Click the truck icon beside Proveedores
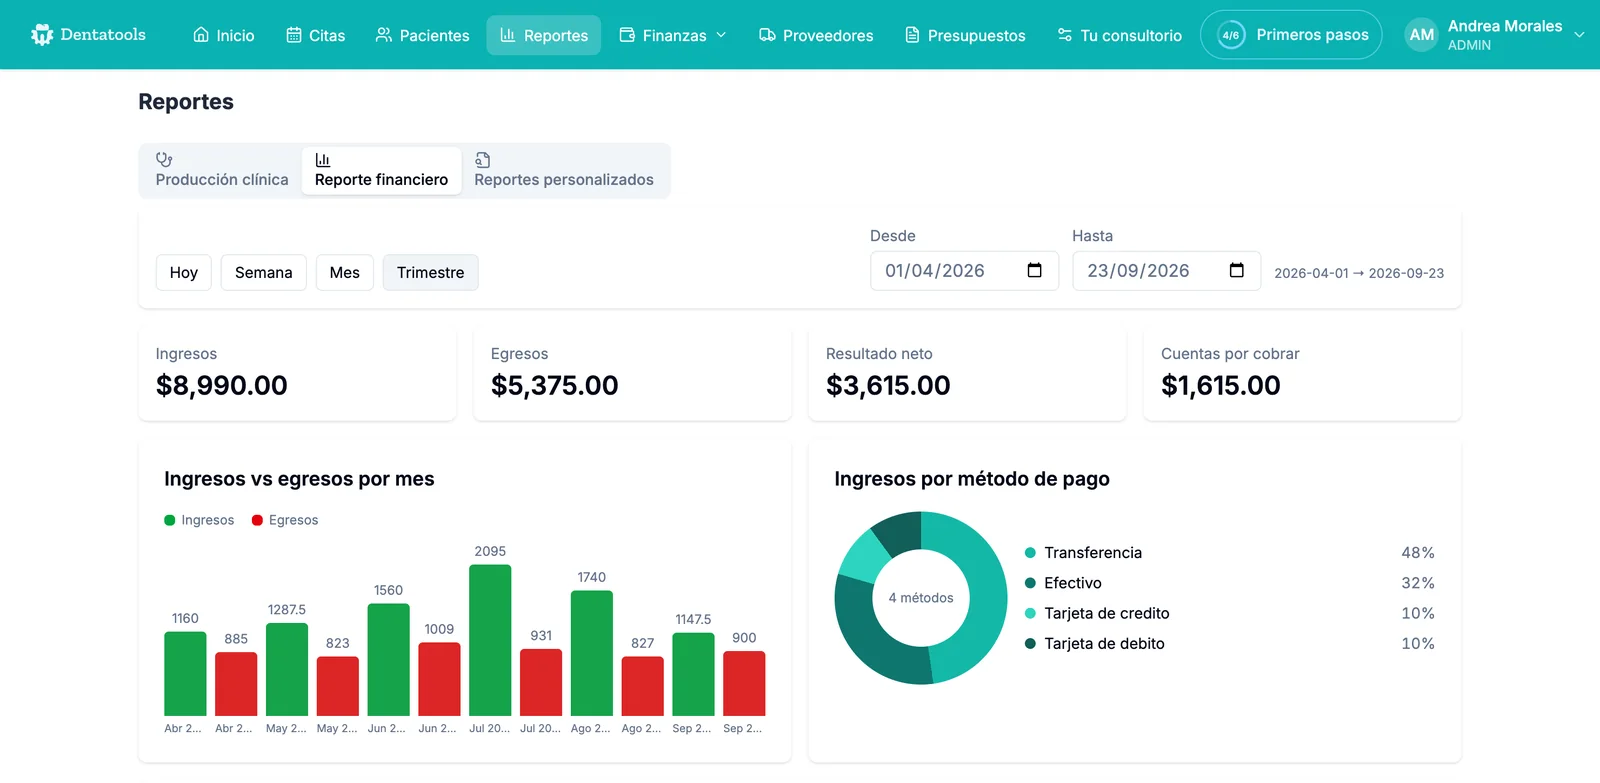The height and width of the screenshot is (783, 1600). [x=767, y=35]
